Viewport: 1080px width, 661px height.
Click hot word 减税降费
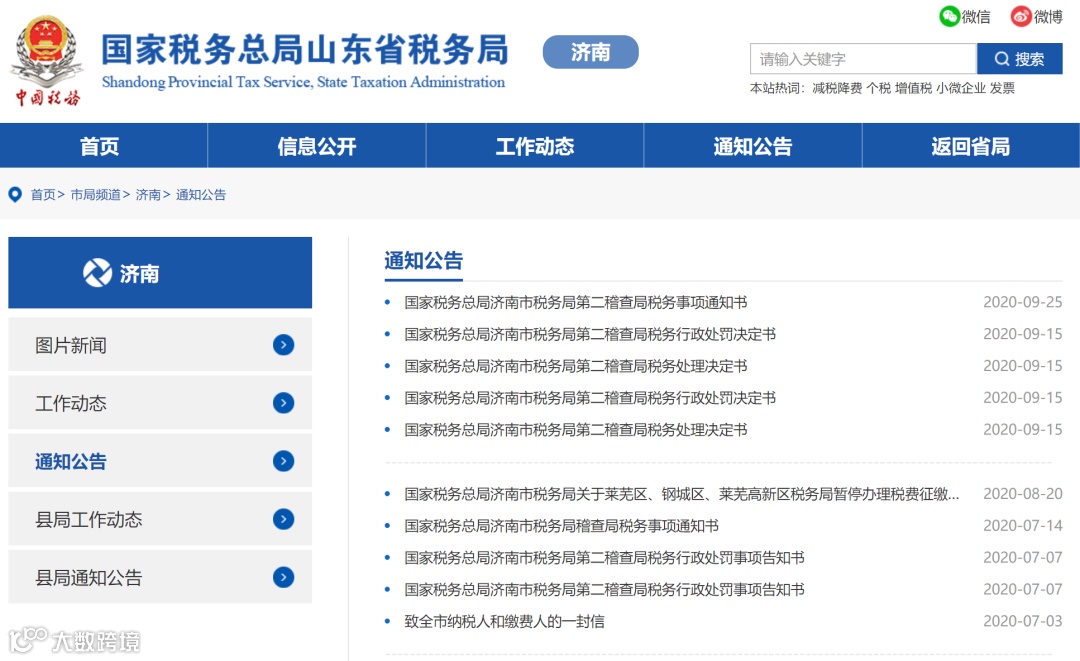837,88
